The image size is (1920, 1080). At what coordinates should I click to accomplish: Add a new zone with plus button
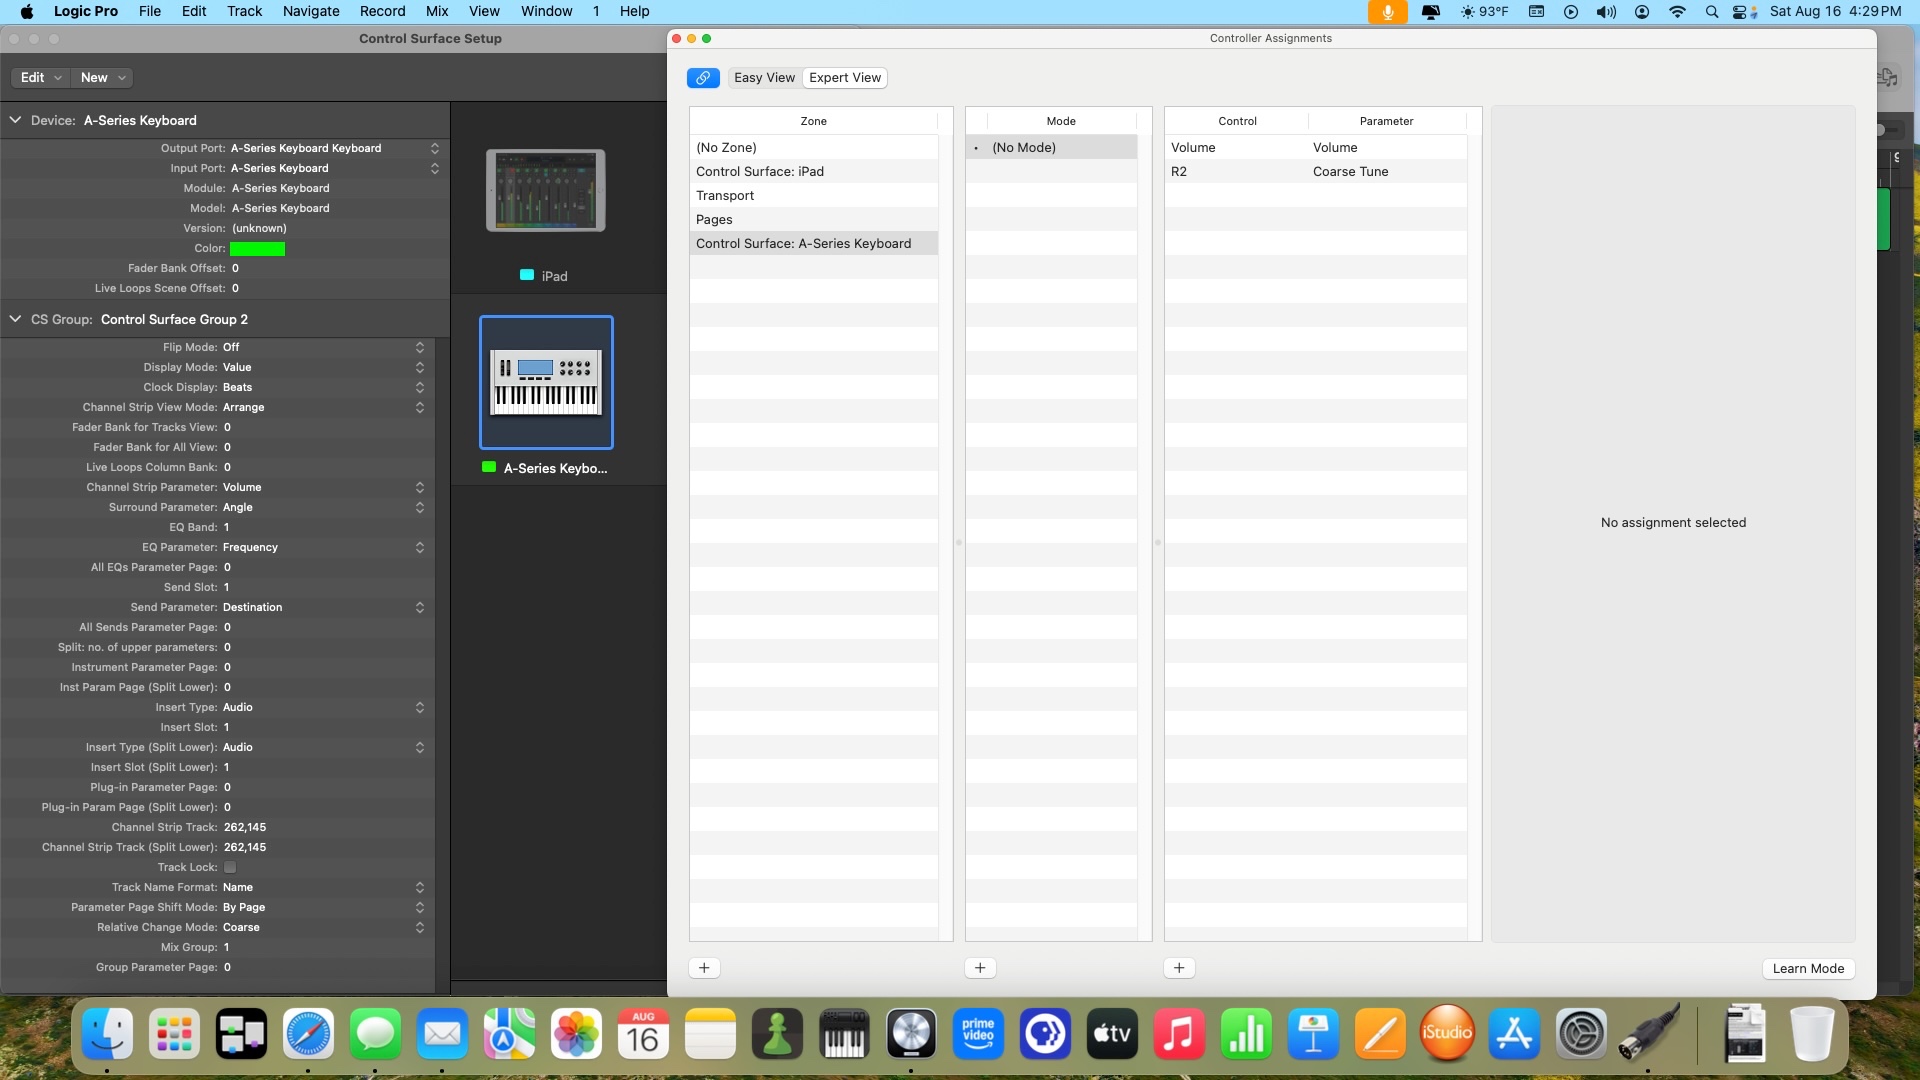coord(704,968)
